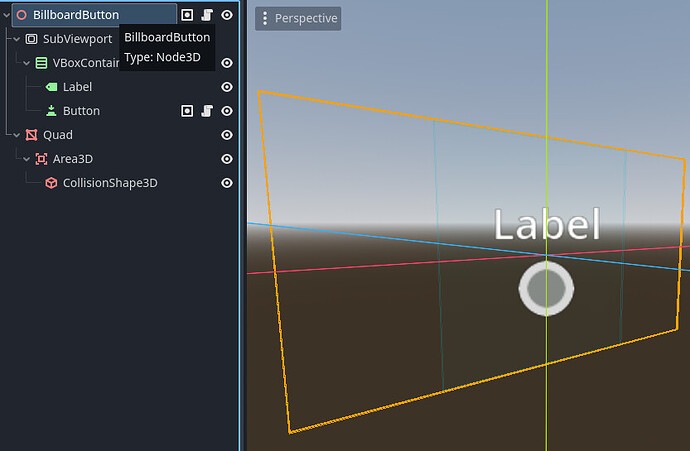Image resolution: width=690 pixels, height=451 pixels.
Task: Select the Area3D node
Action: click(73, 159)
